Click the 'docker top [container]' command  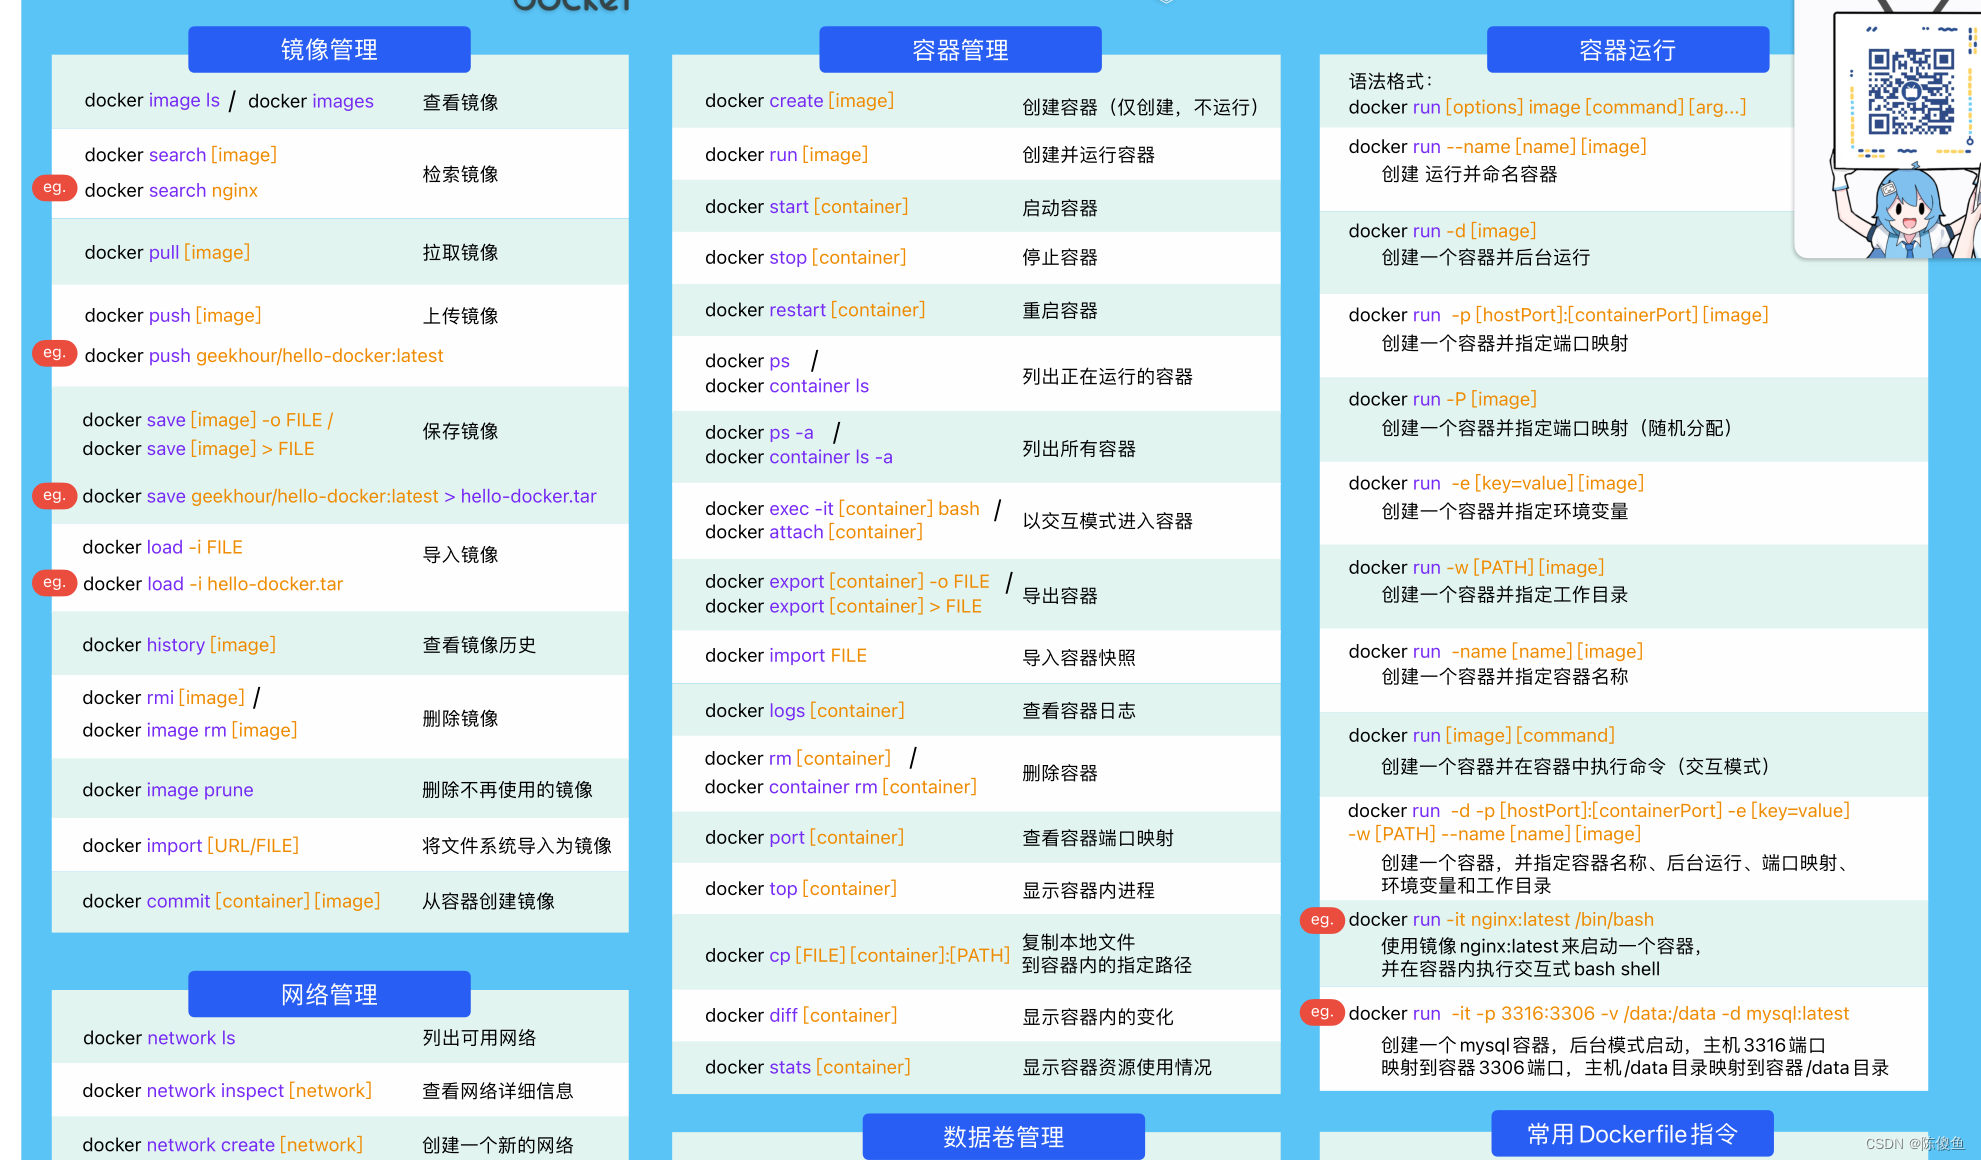pos(801,889)
